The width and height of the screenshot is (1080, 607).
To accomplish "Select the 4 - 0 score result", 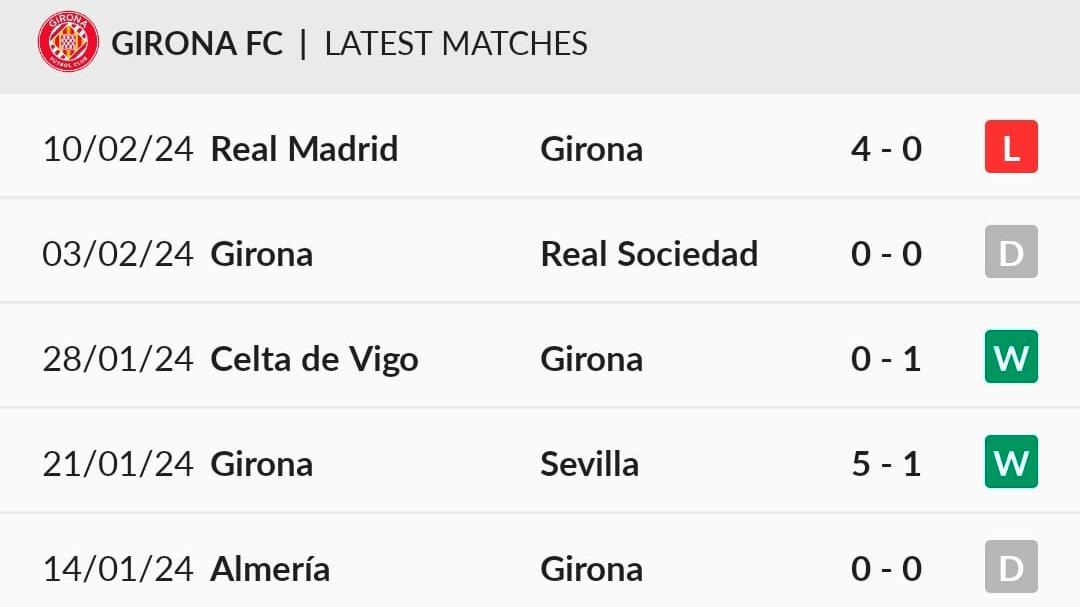I will click(886, 149).
